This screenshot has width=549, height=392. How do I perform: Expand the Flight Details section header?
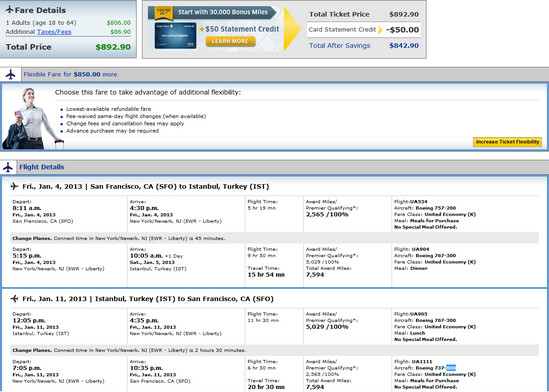[x=42, y=167]
